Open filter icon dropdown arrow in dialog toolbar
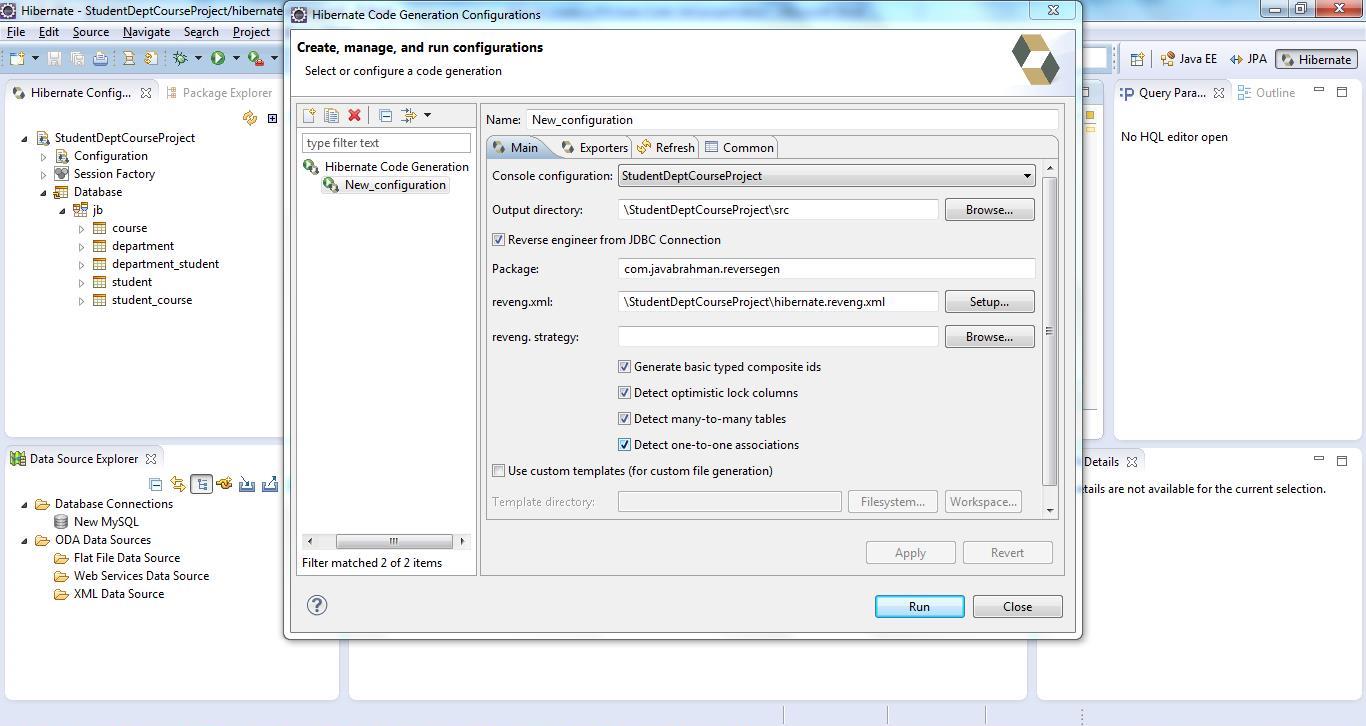Image resolution: width=1366 pixels, height=726 pixels. click(x=427, y=115)
